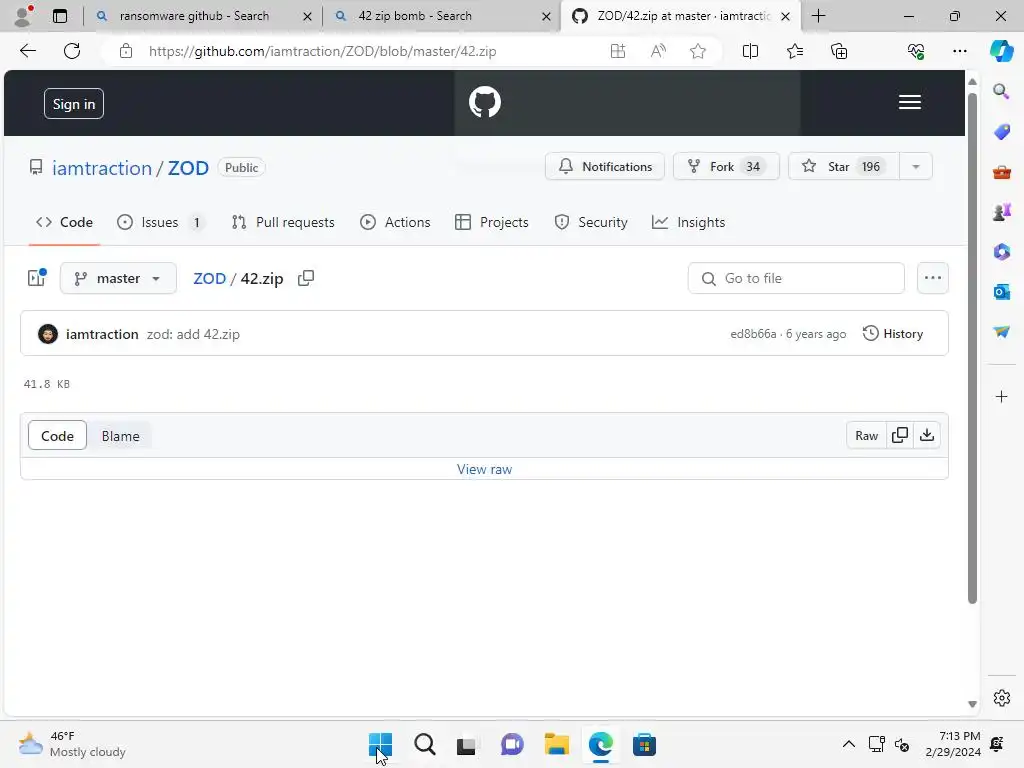The height and width of the screenshot is (768, 1024).
Task: Switch to the Code repository tab
Action: click(x=64, y=222)
